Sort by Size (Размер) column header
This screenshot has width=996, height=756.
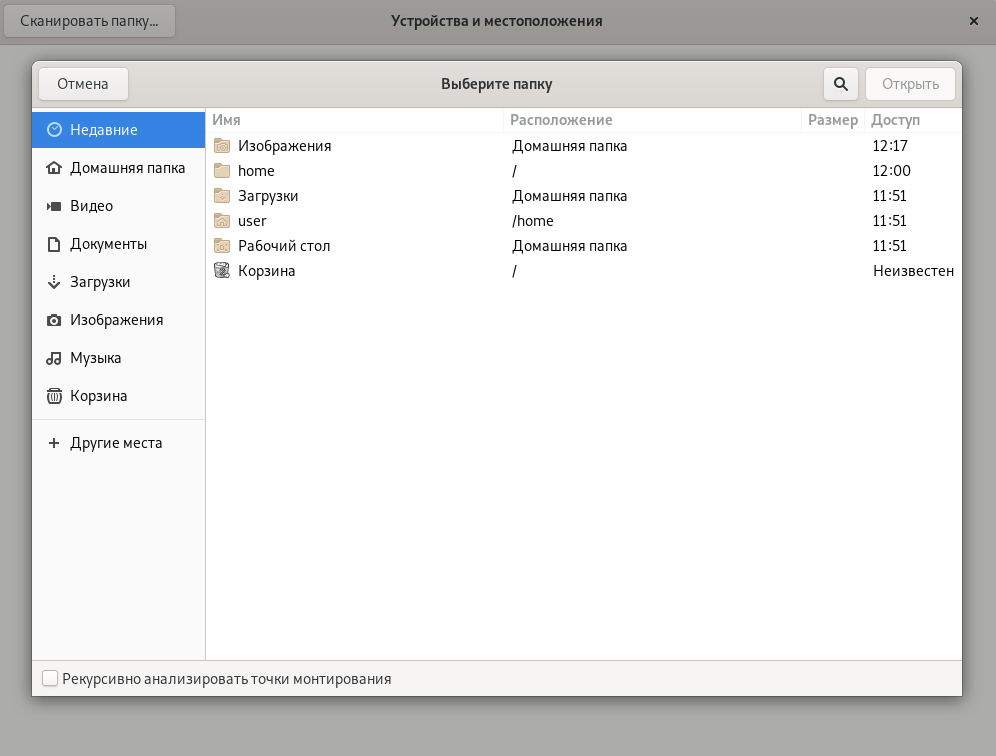point(832,120)
